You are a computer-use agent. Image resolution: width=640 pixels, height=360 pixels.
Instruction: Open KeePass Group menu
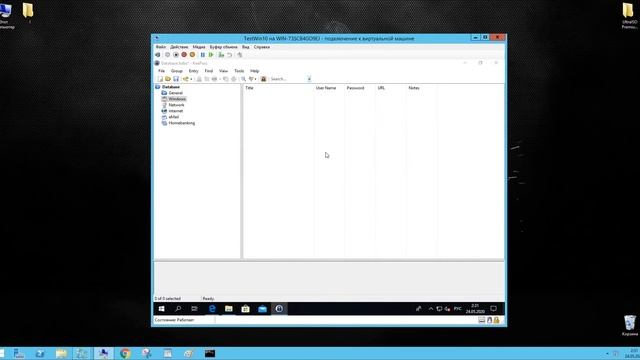point(177,71)
